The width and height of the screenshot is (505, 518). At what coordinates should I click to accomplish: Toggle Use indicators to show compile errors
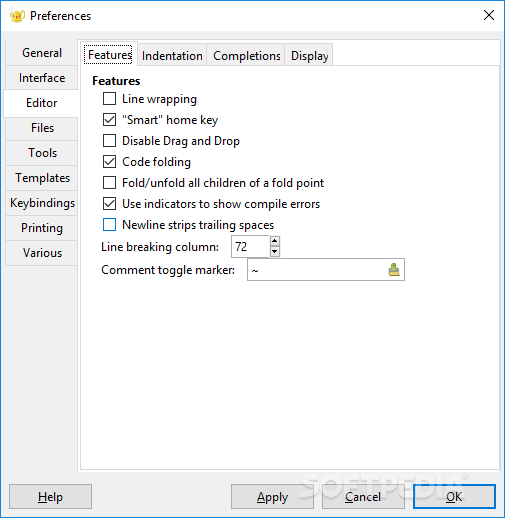[109, 204]
